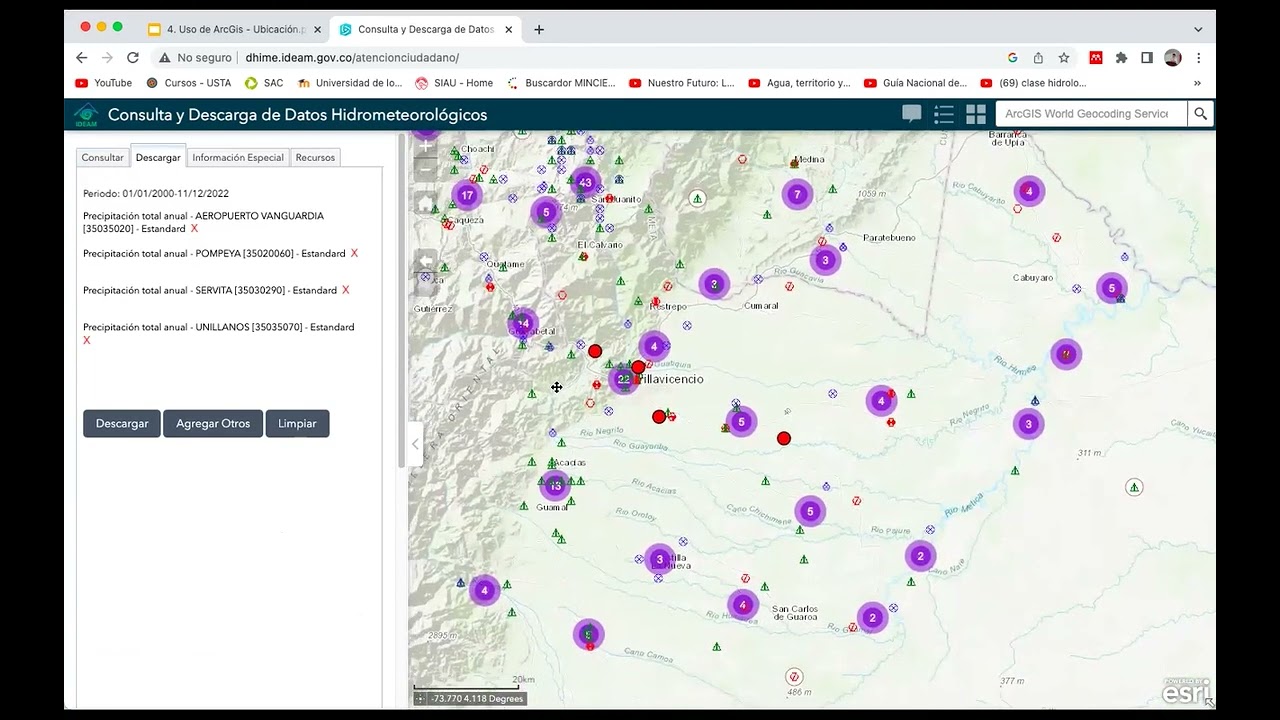
Task: Open the tab search dropdown arrow
Action: point(1198,29)
